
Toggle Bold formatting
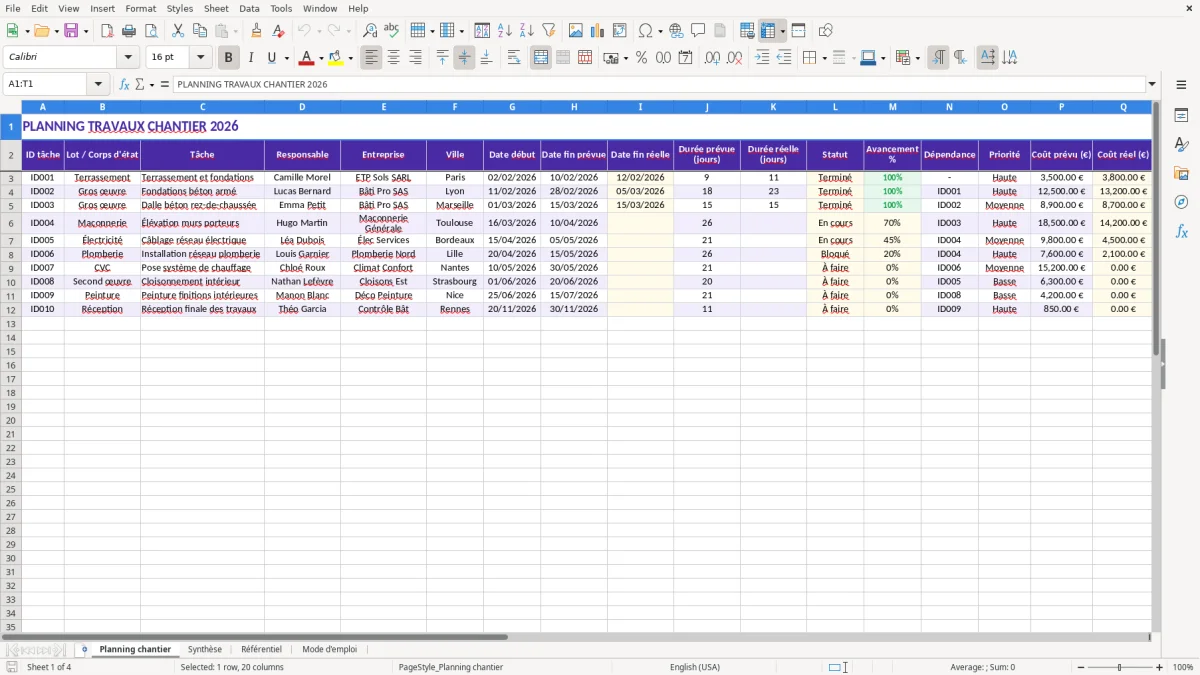pyautogui.click(x=228, y=58)
